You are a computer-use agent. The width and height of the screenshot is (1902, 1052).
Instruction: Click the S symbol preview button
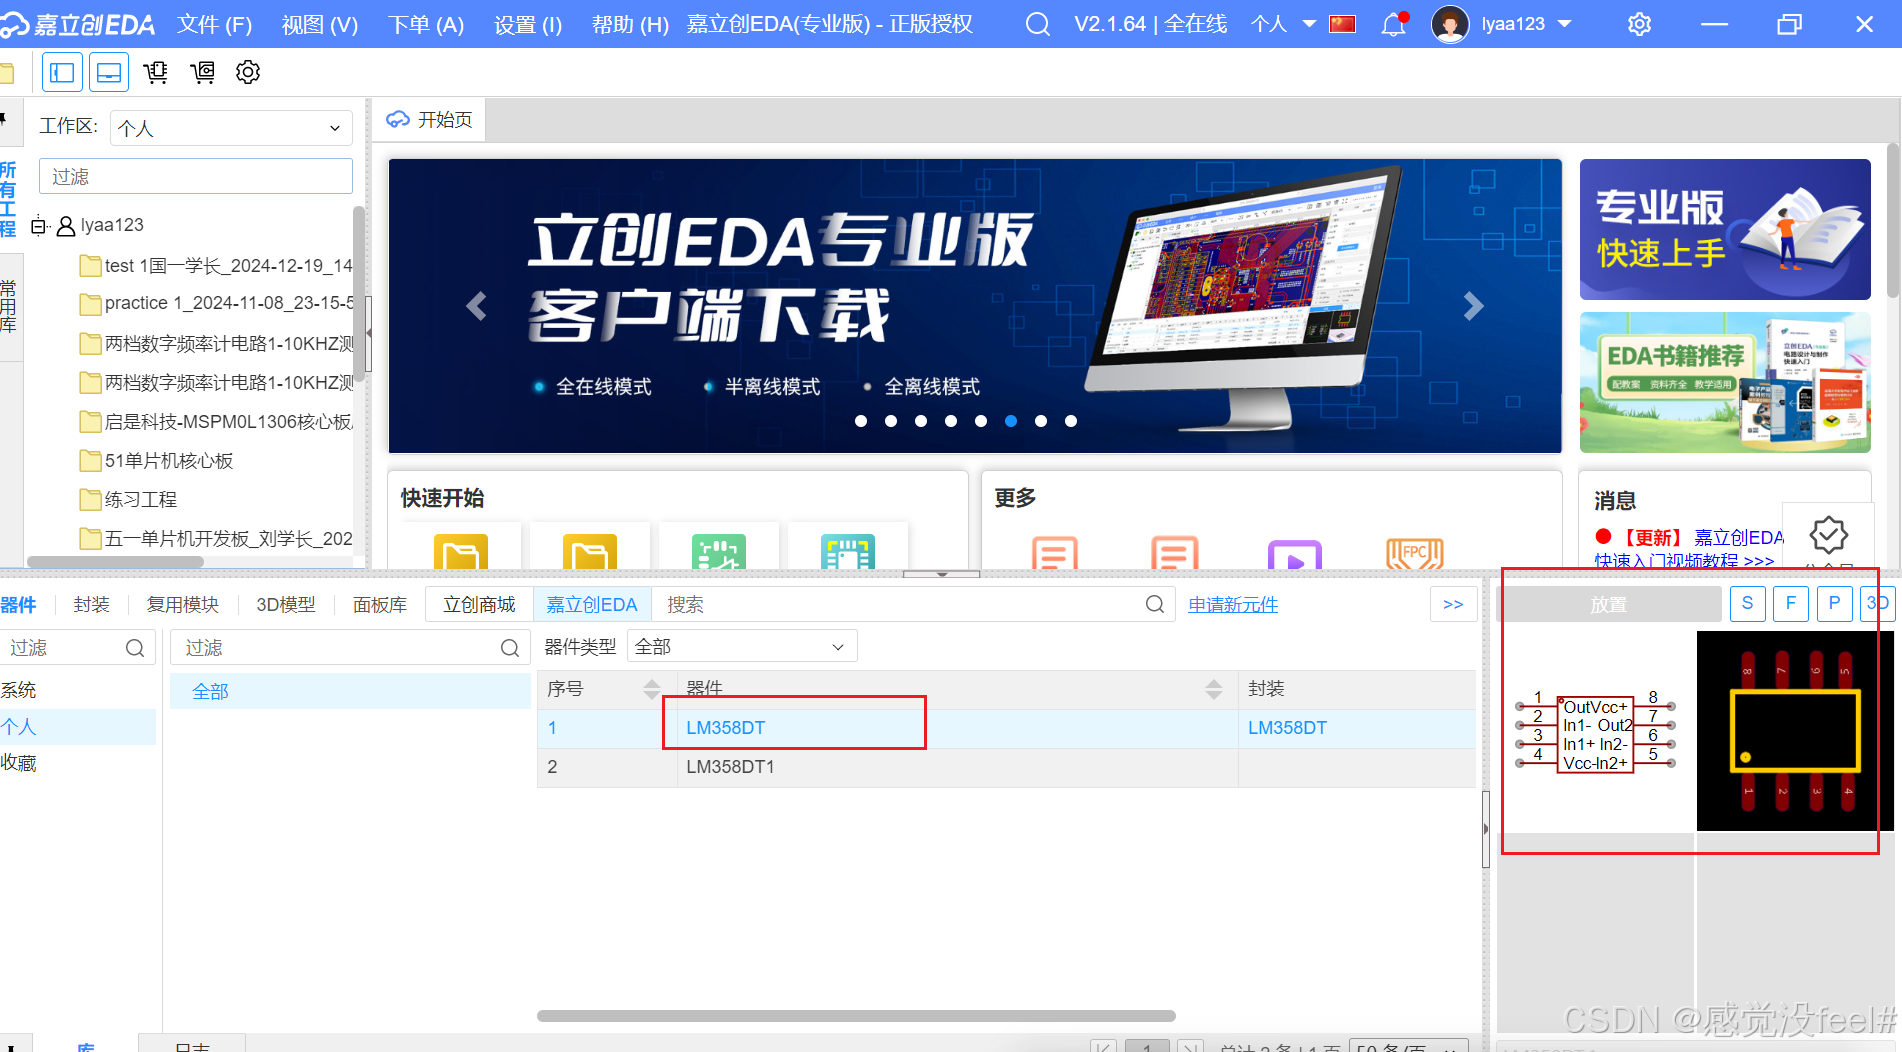pyautogui.click(x=1747, y=603)
